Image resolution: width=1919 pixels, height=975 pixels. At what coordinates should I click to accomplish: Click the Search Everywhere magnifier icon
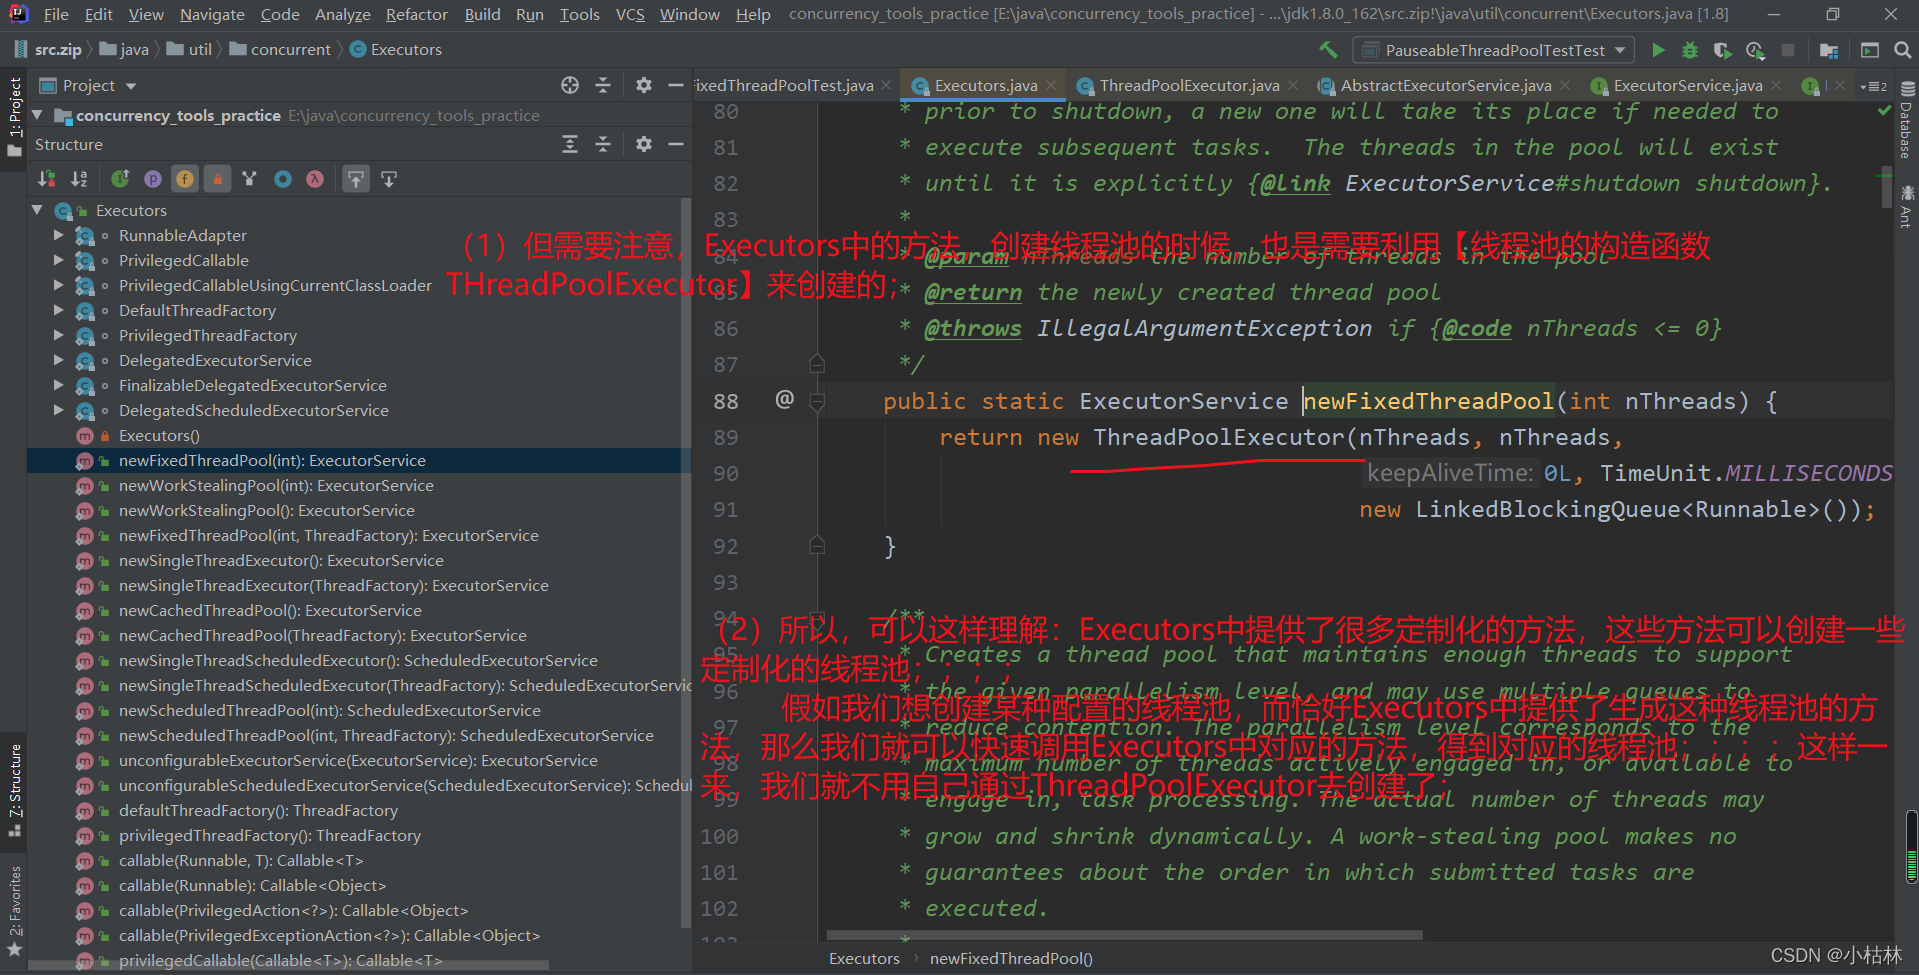(1903, 50)
